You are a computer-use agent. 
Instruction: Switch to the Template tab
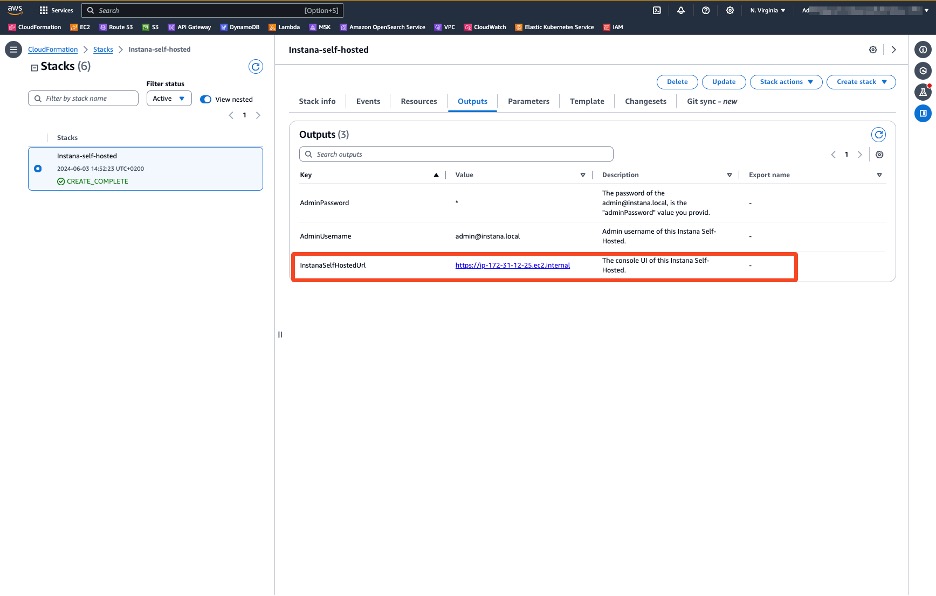point(587,102)
